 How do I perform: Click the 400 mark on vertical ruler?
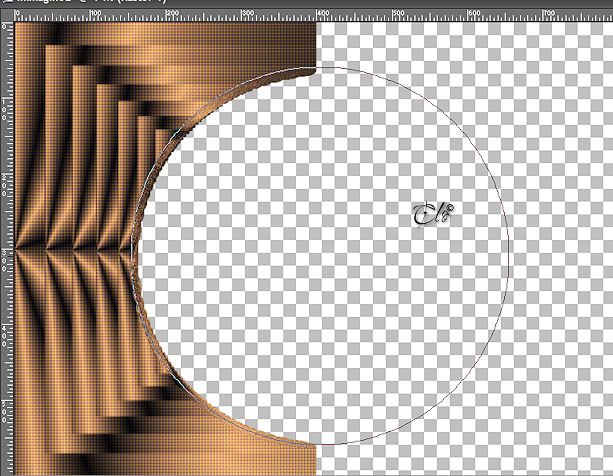[x=4, y=336]
